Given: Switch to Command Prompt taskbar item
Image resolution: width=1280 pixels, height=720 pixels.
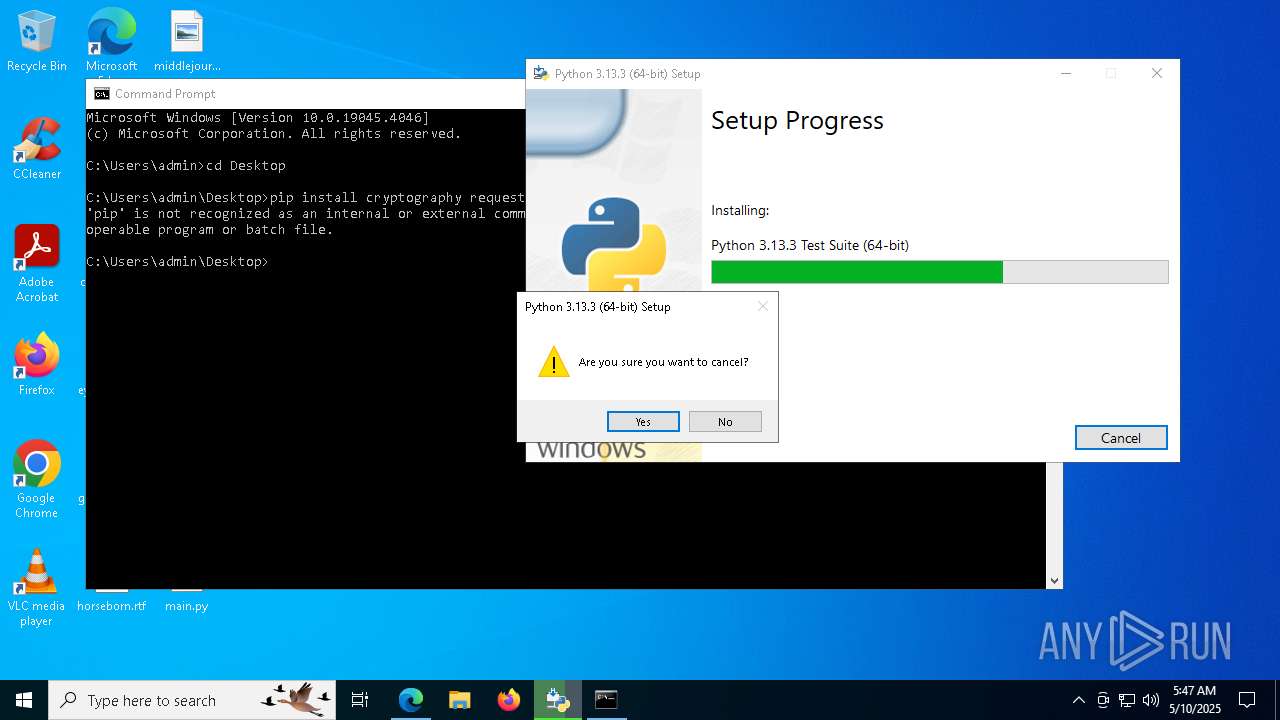Looking at the screenshot, I should click(607, 700).
